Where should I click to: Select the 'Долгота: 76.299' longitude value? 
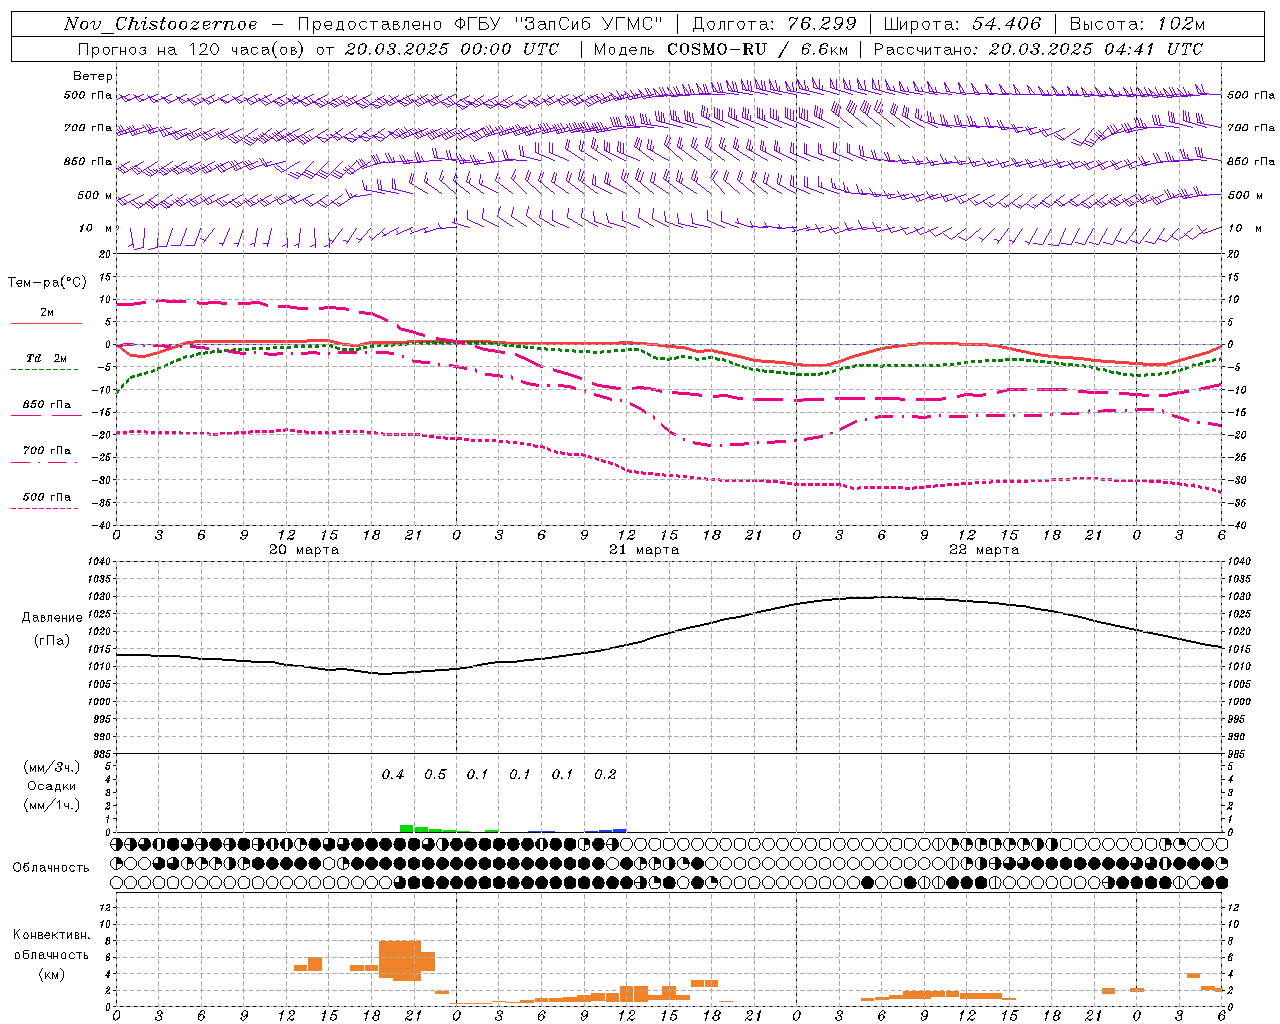(774, 24)
